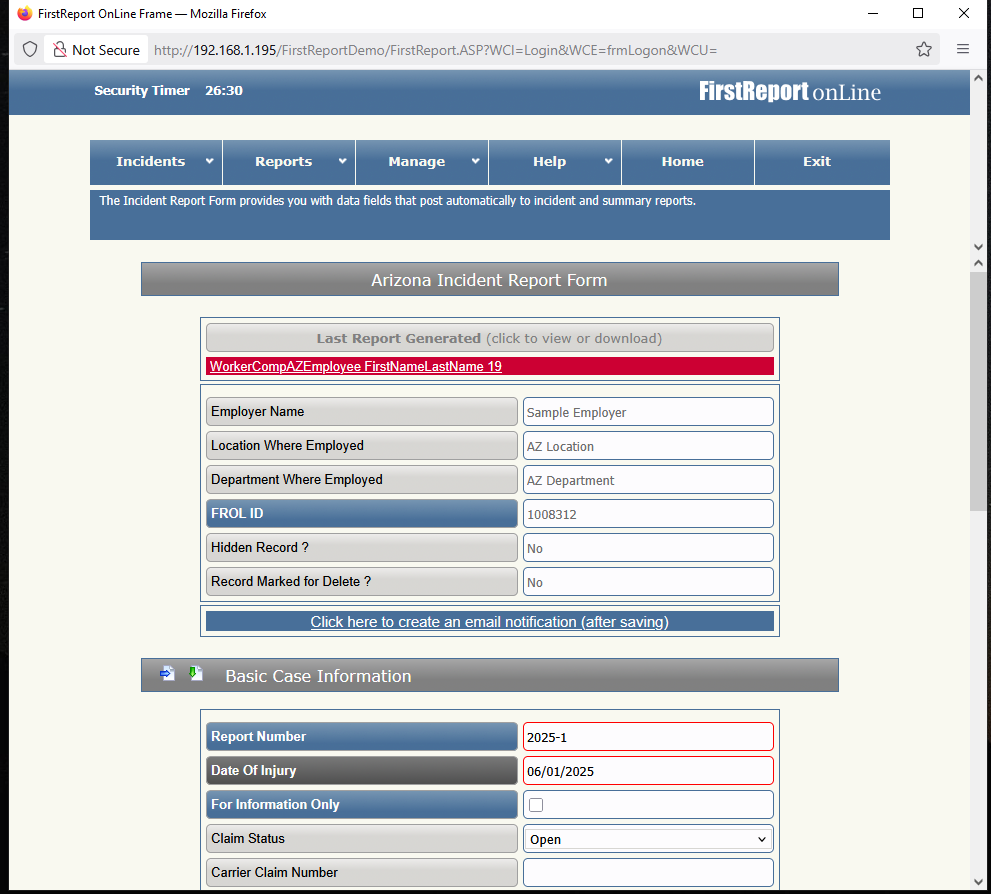
Task: Click the Firefox logo in the title bar
Action: click(24, 14)
